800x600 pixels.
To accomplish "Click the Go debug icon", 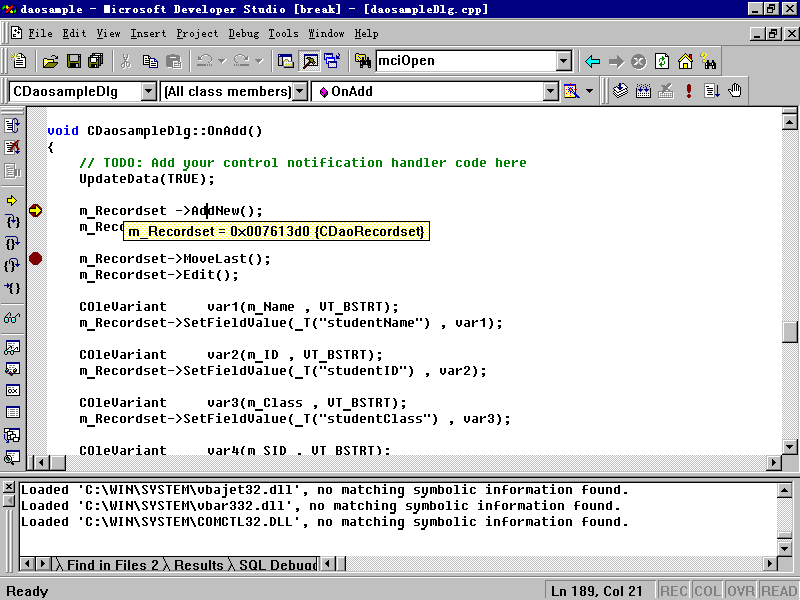I will (712, 91).
